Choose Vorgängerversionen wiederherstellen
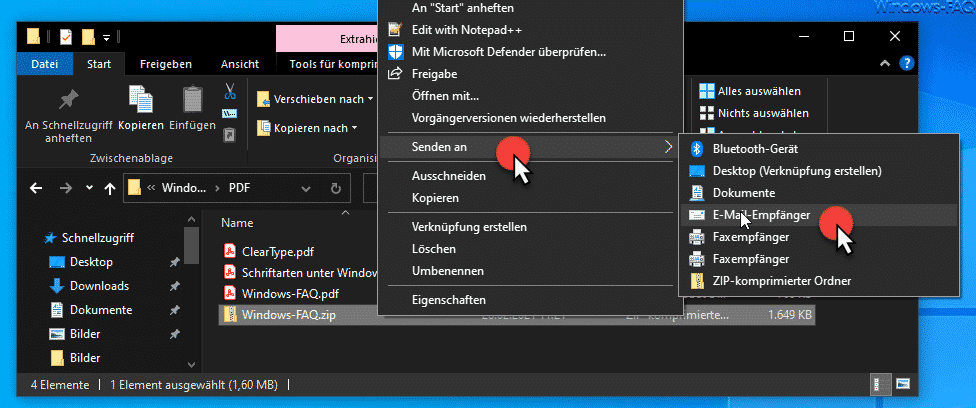Viewport: 976px width, 408px height. pos(528,118)
